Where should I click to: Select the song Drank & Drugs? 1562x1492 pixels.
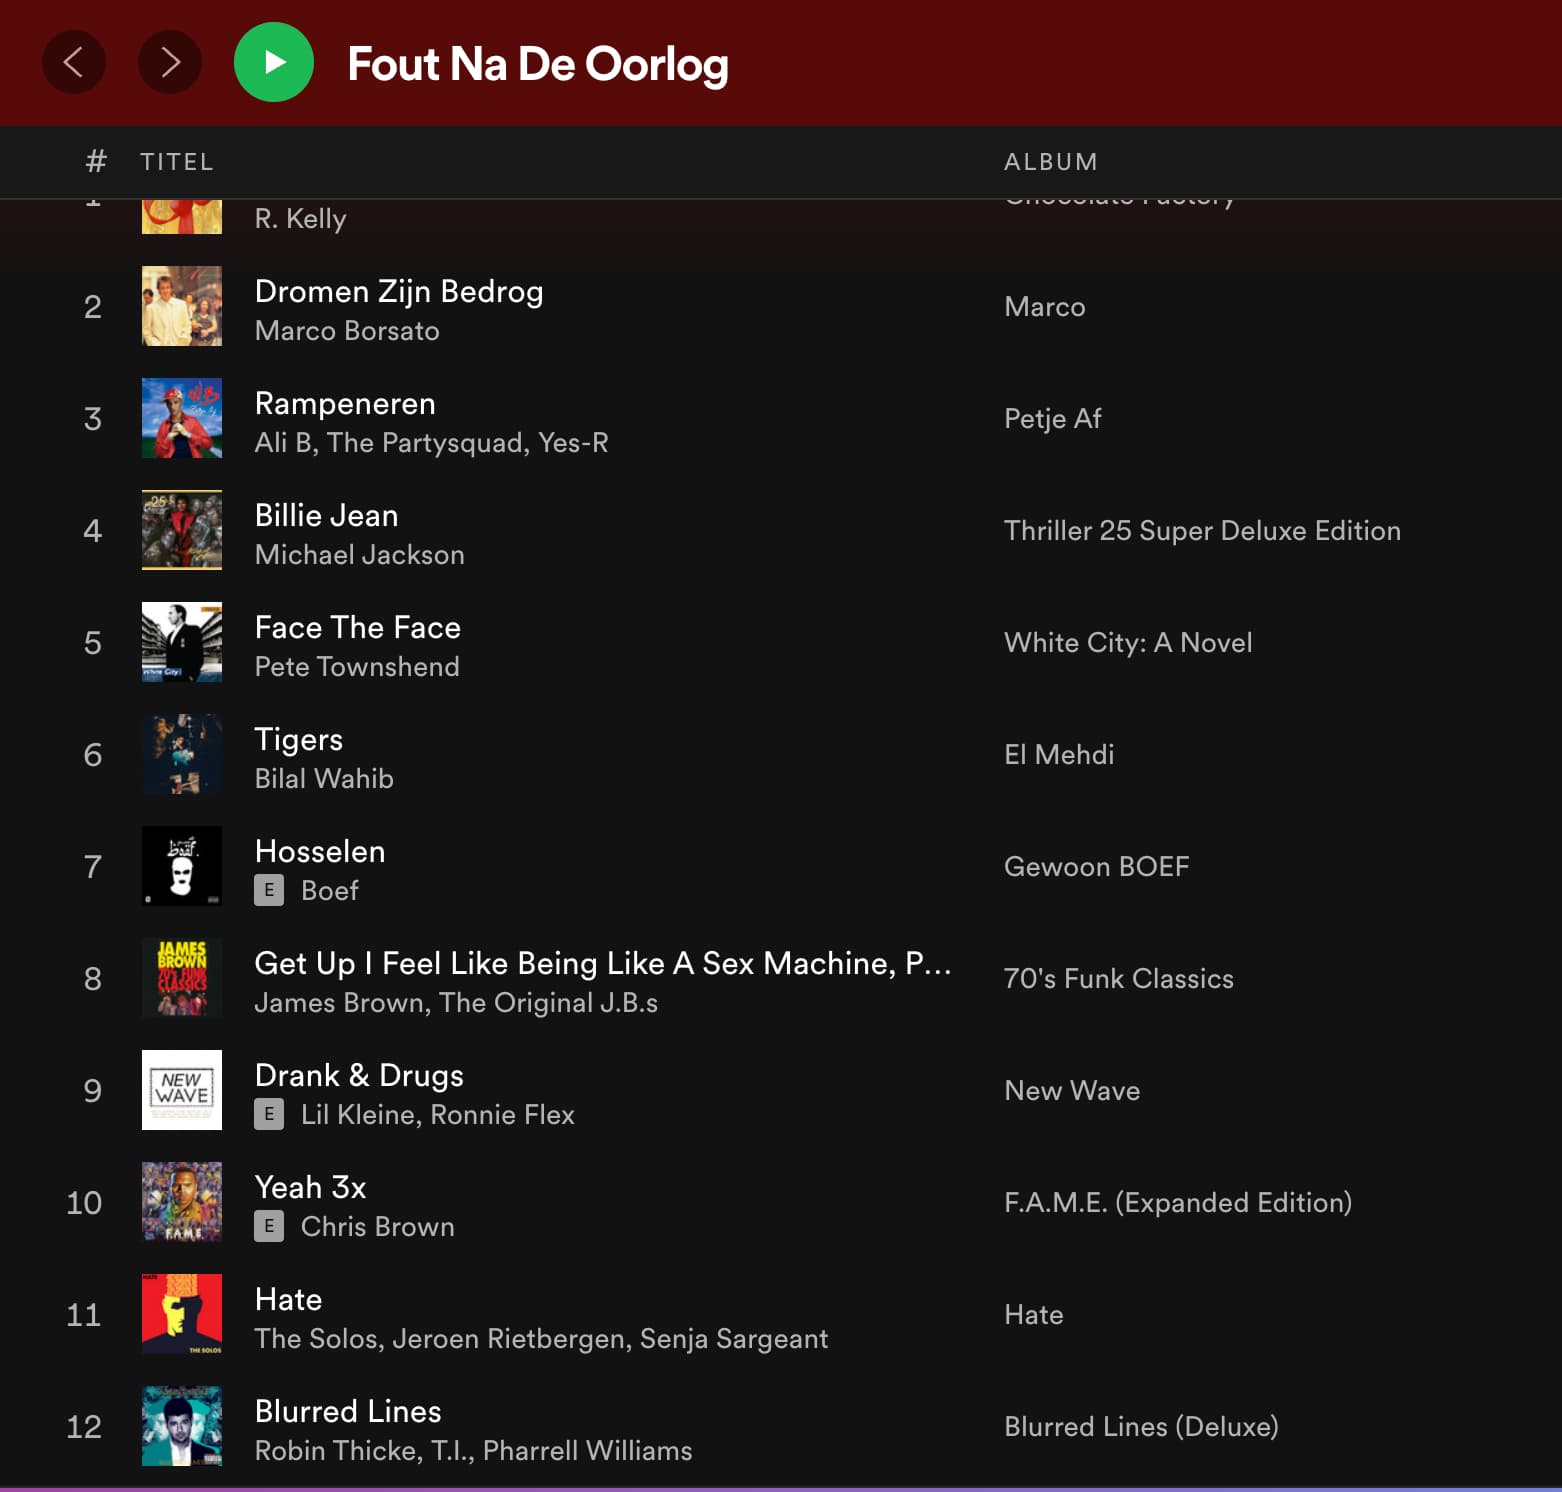pyautogui.click(x=359, y=1076)
